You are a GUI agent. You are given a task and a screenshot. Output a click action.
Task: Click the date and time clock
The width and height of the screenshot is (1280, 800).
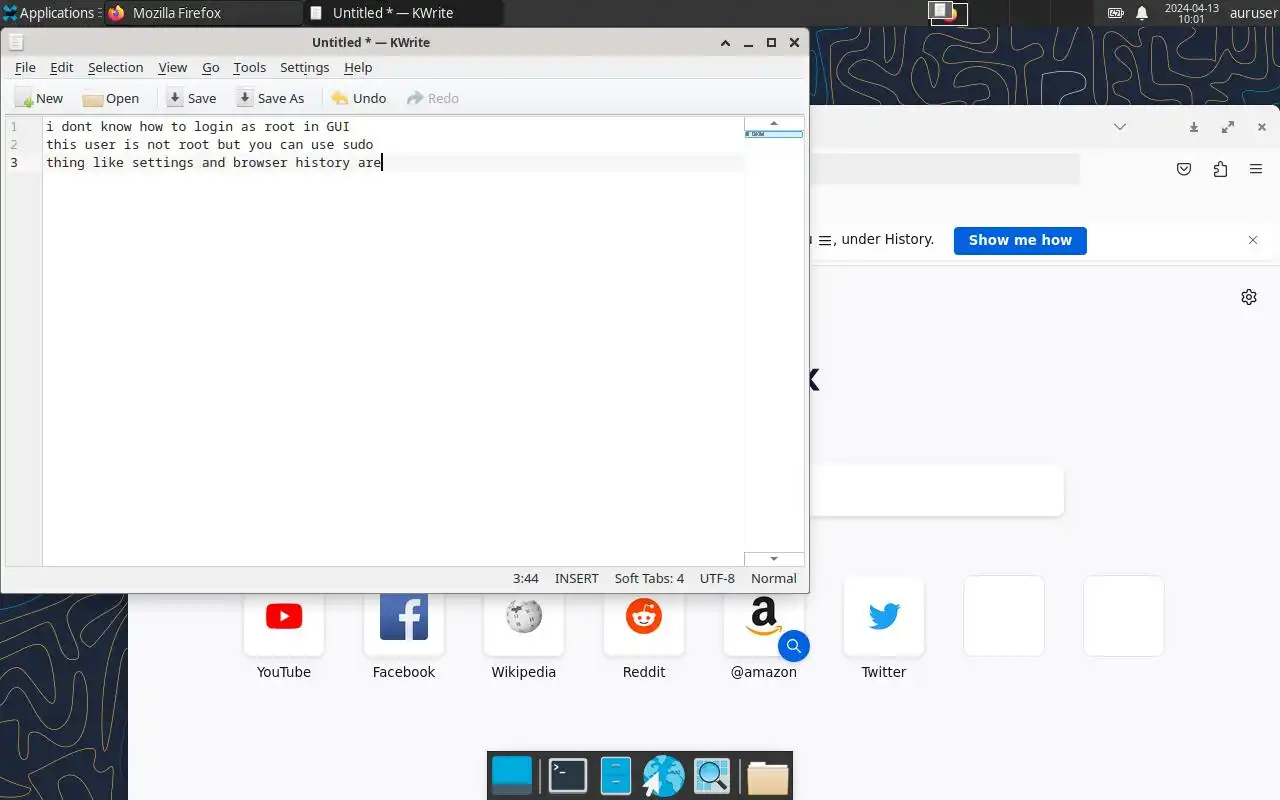pyautogui.click(x=1191, y=13)
